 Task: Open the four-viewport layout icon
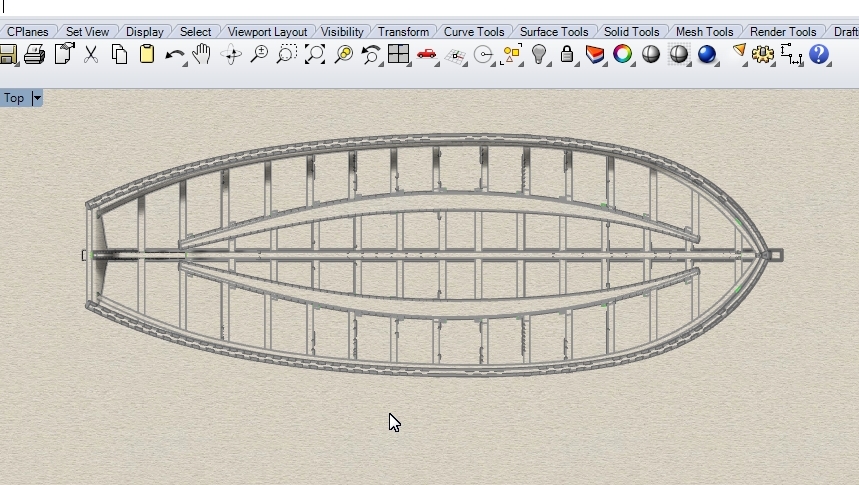[399, 54]
